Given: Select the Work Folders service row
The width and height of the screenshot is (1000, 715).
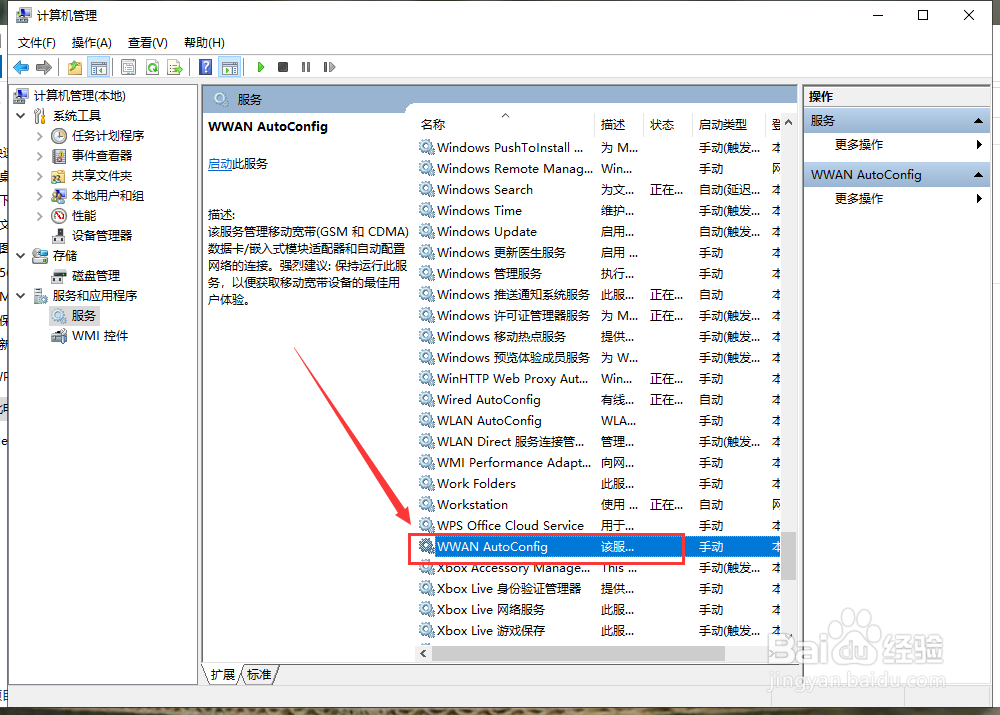Looking at the screenshot, I should coord(599,483).
